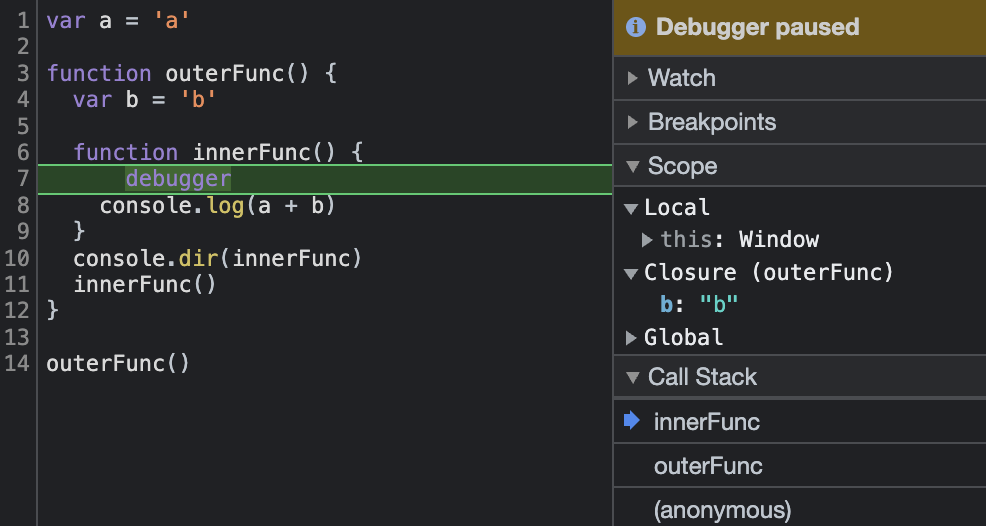The image size is (986, 526).
Task: Click the console.dir(innerFunc) line
Action: pos(218,259)
